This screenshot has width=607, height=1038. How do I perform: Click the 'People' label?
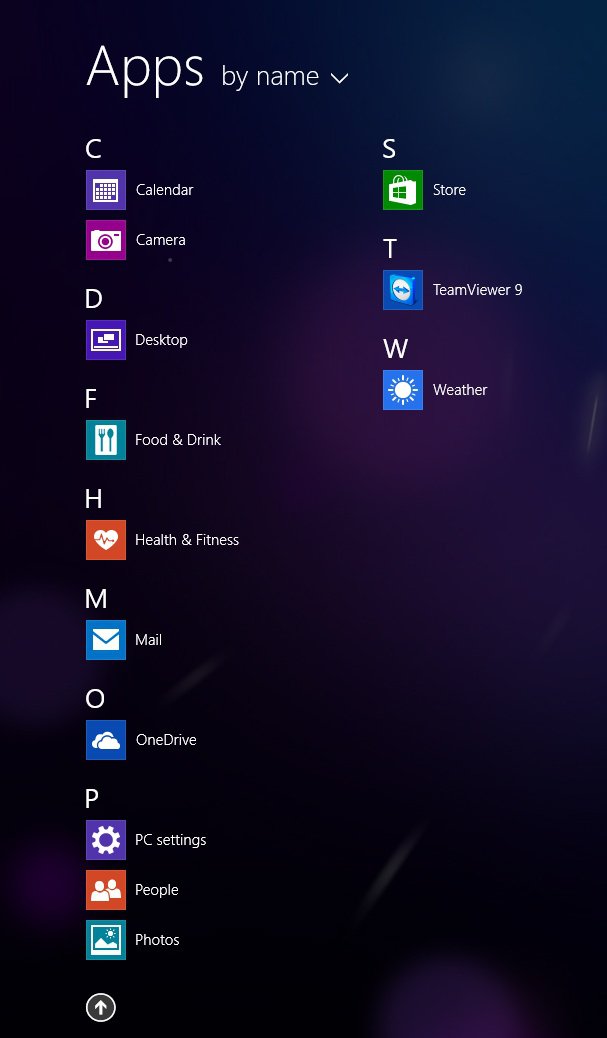point(156,890)
